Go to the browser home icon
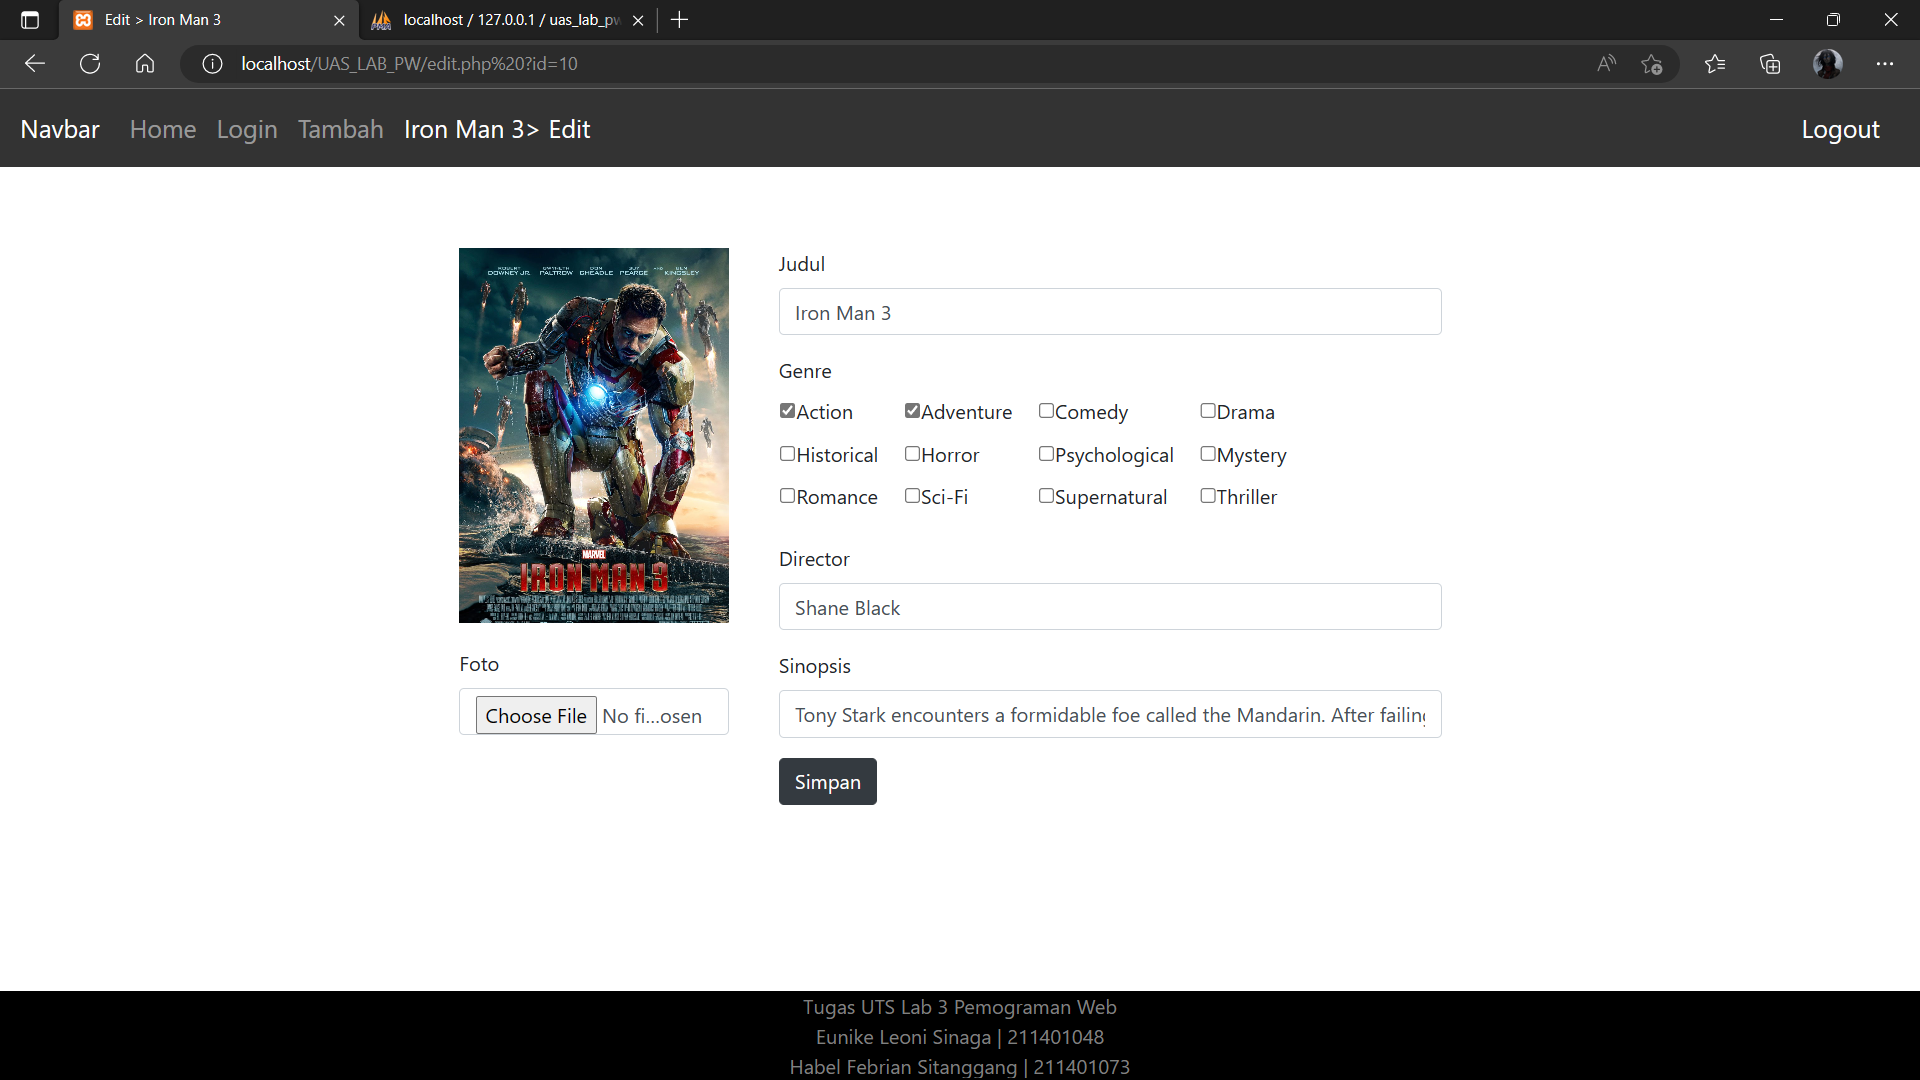Viewport: 1920px width, 1080px height. pyautogui.click(x=145, y=64)
